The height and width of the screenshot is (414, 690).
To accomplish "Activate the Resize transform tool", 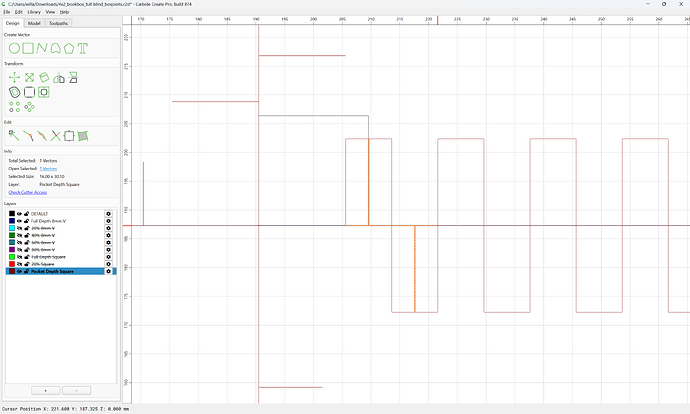I will coord(29,78).
